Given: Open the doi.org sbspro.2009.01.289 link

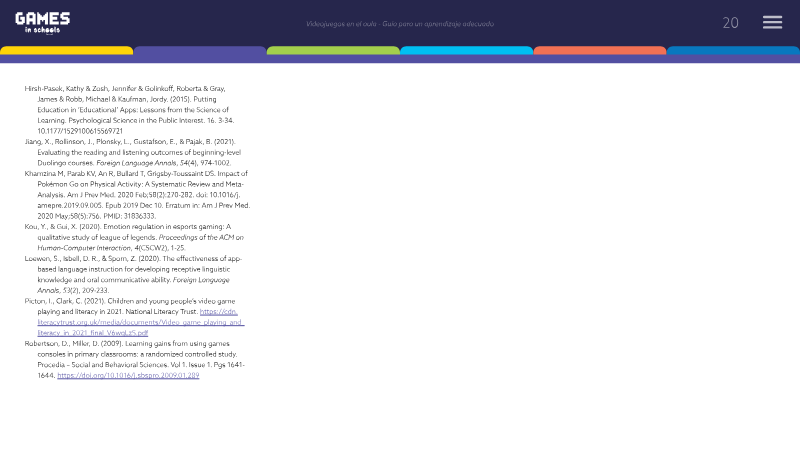Looking at the screenshot, I should click(128, 375).
